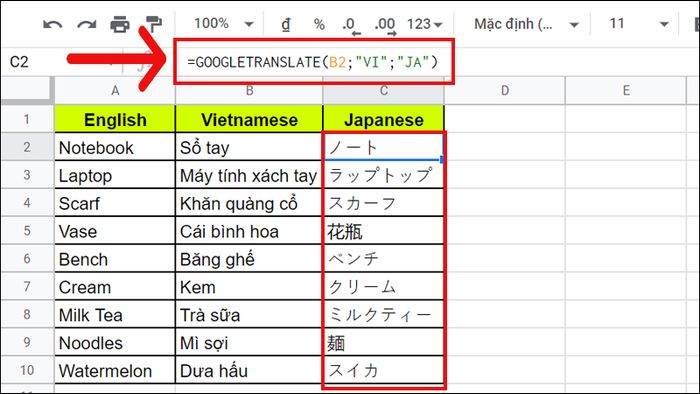Select the cell 'Watermelon'
This screenshot has height=394, width=700.
pyautogui.click(x=115, y=370)
